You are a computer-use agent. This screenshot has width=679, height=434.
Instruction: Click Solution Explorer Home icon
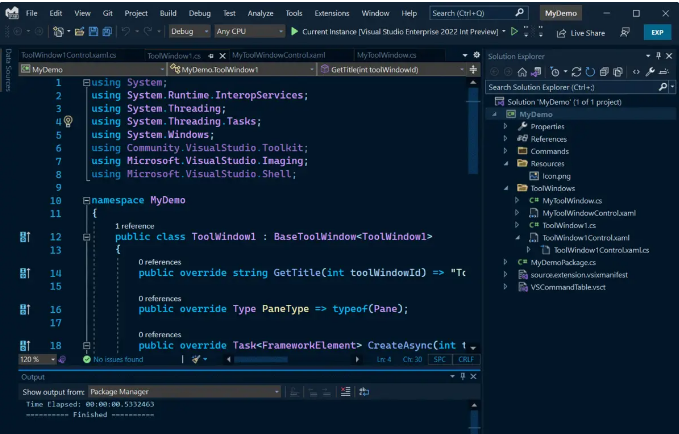[522, 72]
